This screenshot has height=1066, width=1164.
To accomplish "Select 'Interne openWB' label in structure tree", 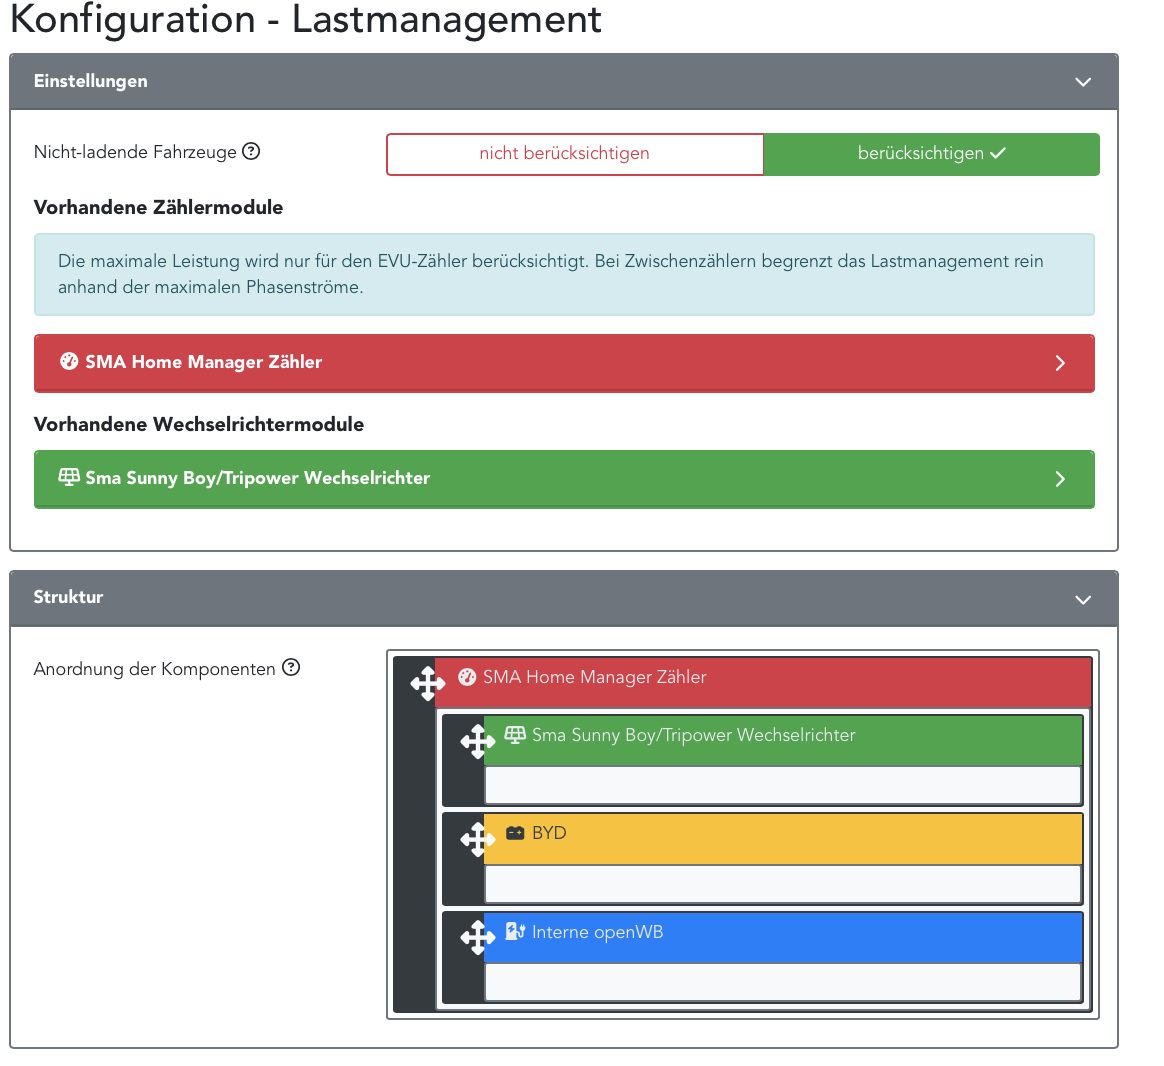I will pyautogui.click(x=598, y=932).
